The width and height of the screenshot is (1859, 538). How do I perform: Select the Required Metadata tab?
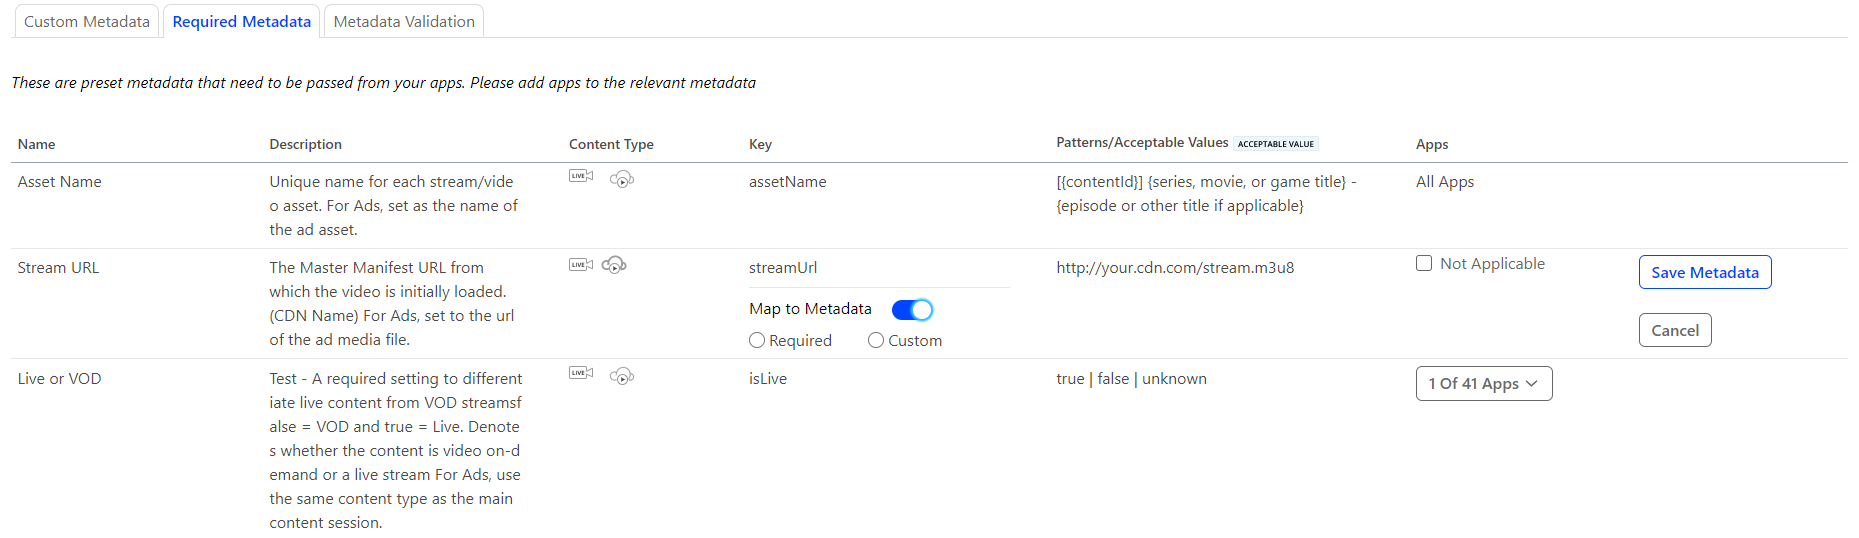[241, 22]
